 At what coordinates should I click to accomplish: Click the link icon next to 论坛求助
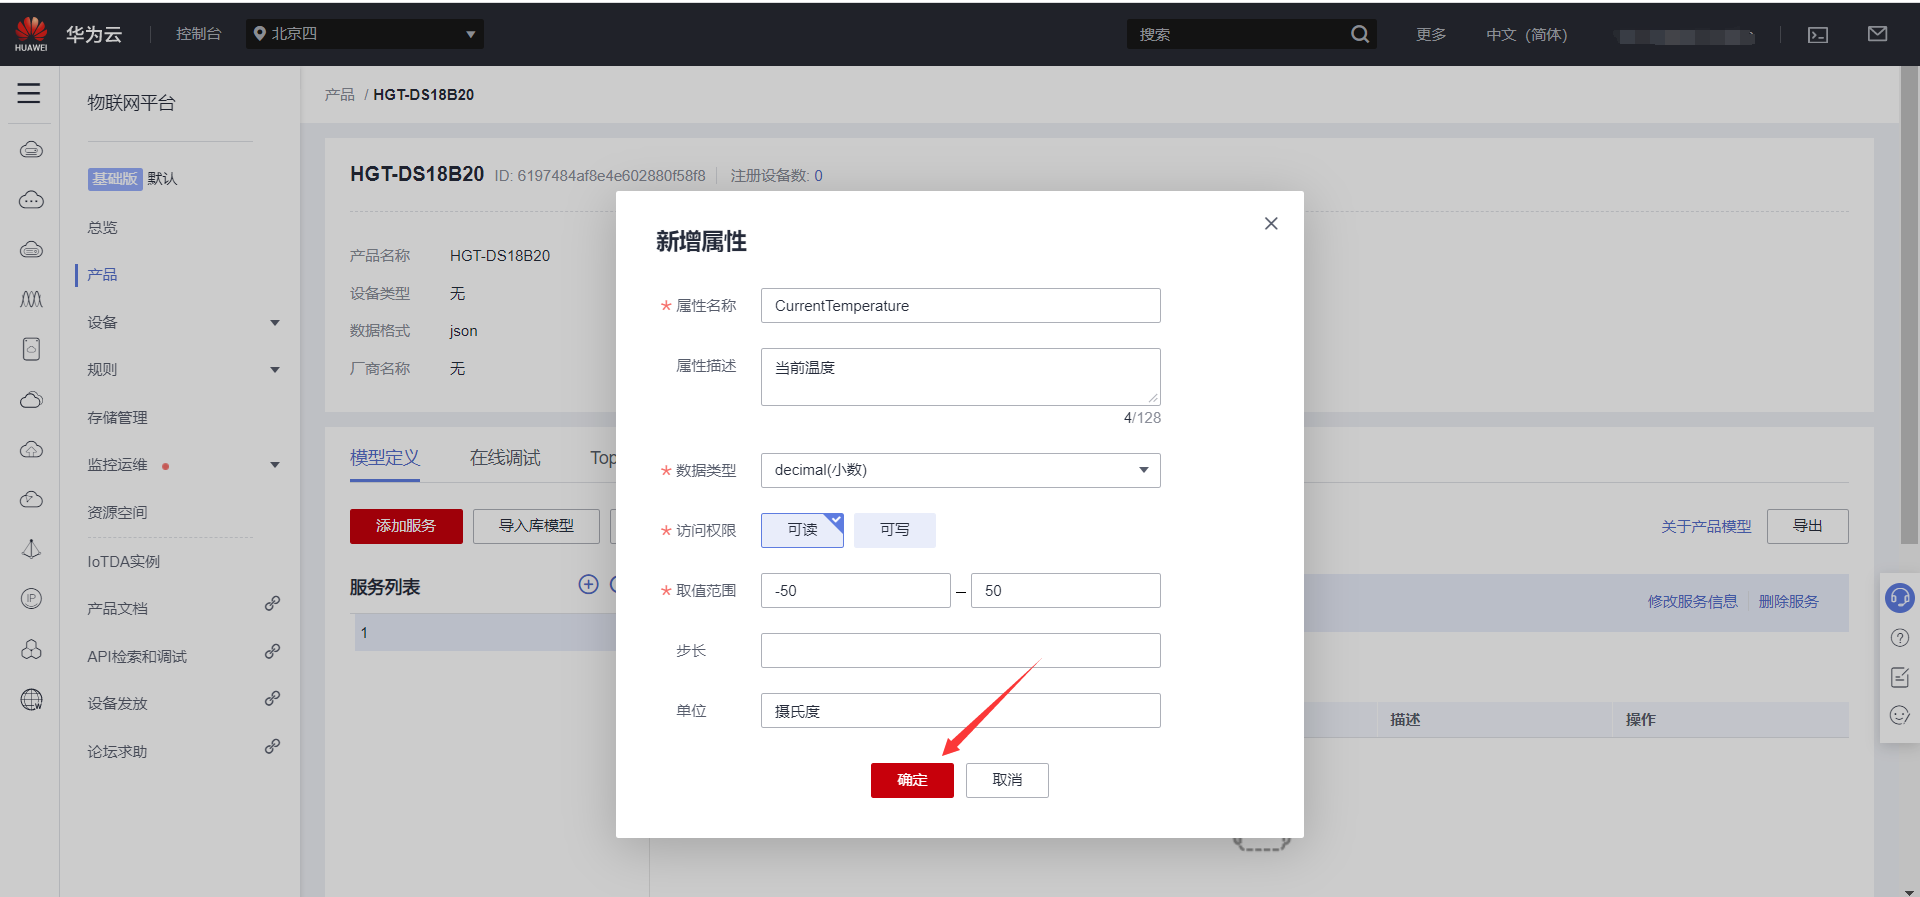tap(272, 747)
